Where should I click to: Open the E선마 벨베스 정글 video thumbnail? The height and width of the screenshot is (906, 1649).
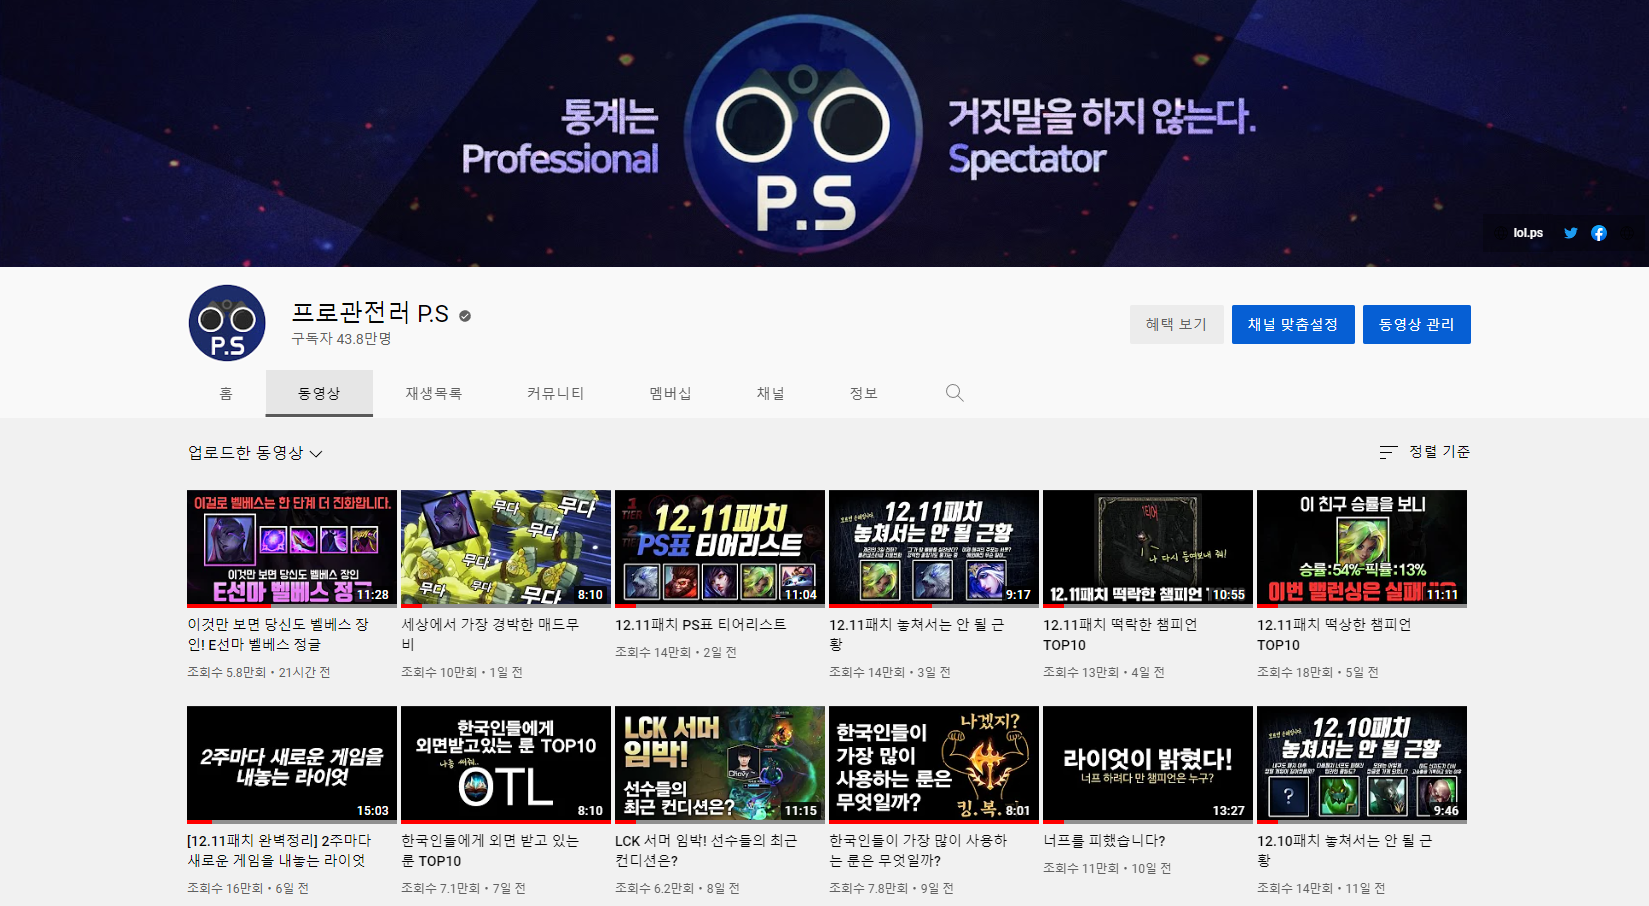(292, 548)
